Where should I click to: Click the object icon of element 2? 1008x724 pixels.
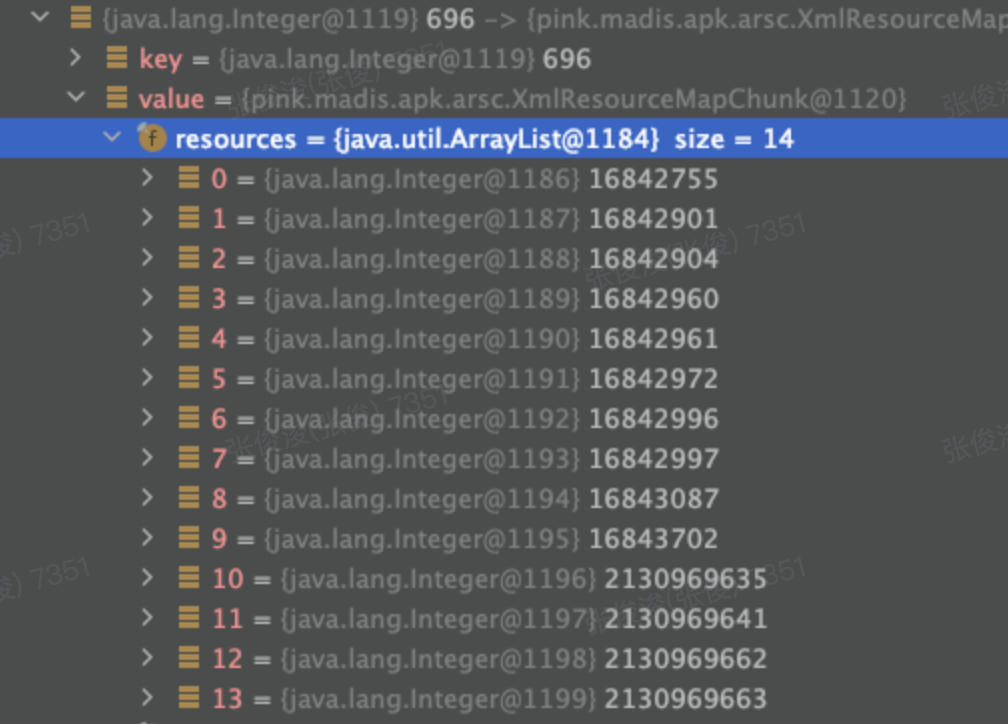pyautogui.click(x=188, y=258)
